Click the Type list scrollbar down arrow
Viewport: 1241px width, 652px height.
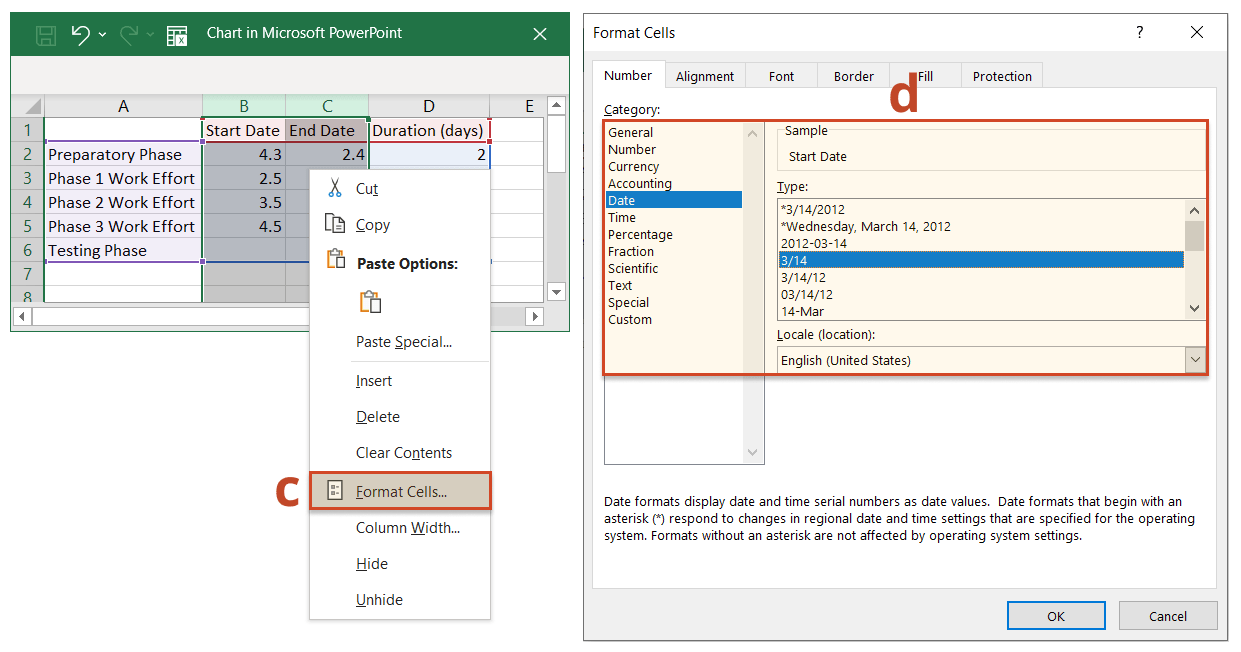(x=1194, y=308)
